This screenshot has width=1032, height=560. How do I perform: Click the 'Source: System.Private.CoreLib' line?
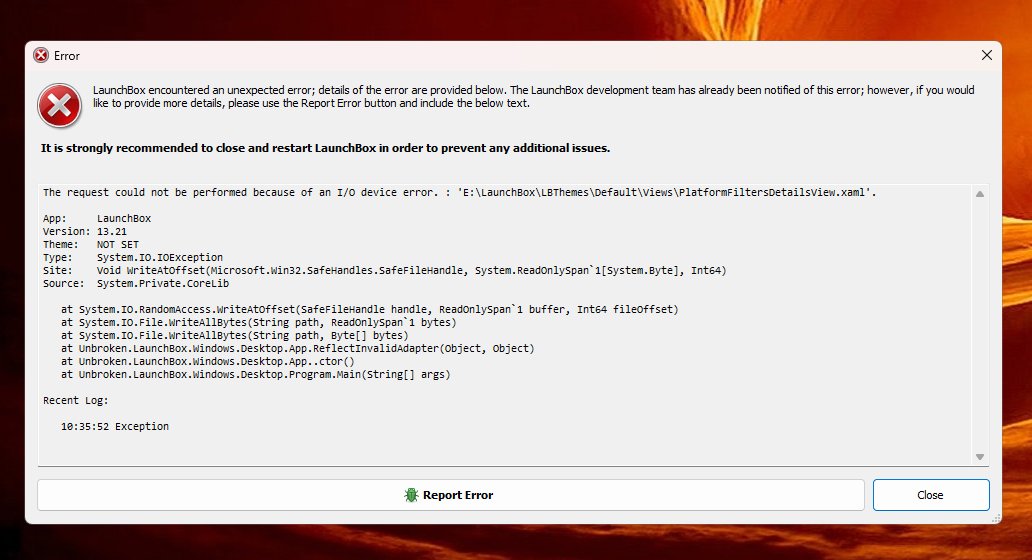coord(136,284)
